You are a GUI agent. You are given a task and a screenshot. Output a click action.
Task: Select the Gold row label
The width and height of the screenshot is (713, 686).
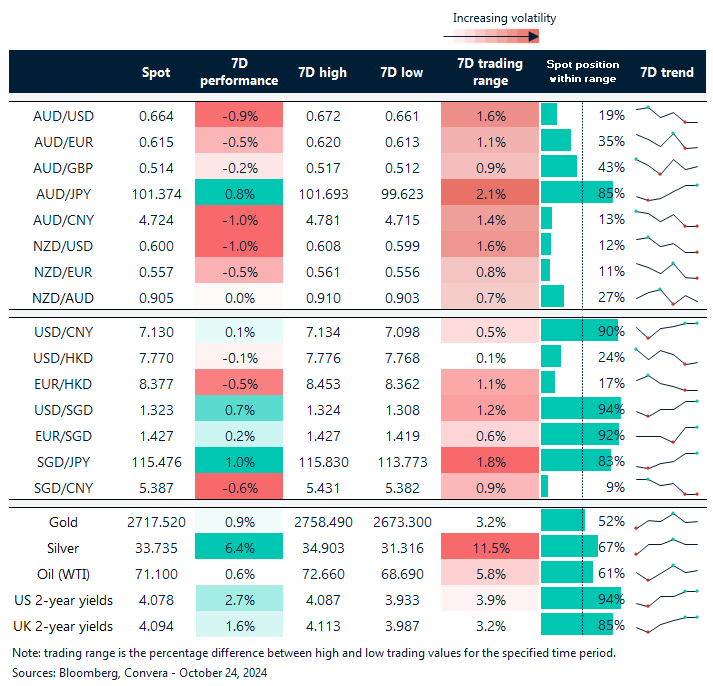63,522
